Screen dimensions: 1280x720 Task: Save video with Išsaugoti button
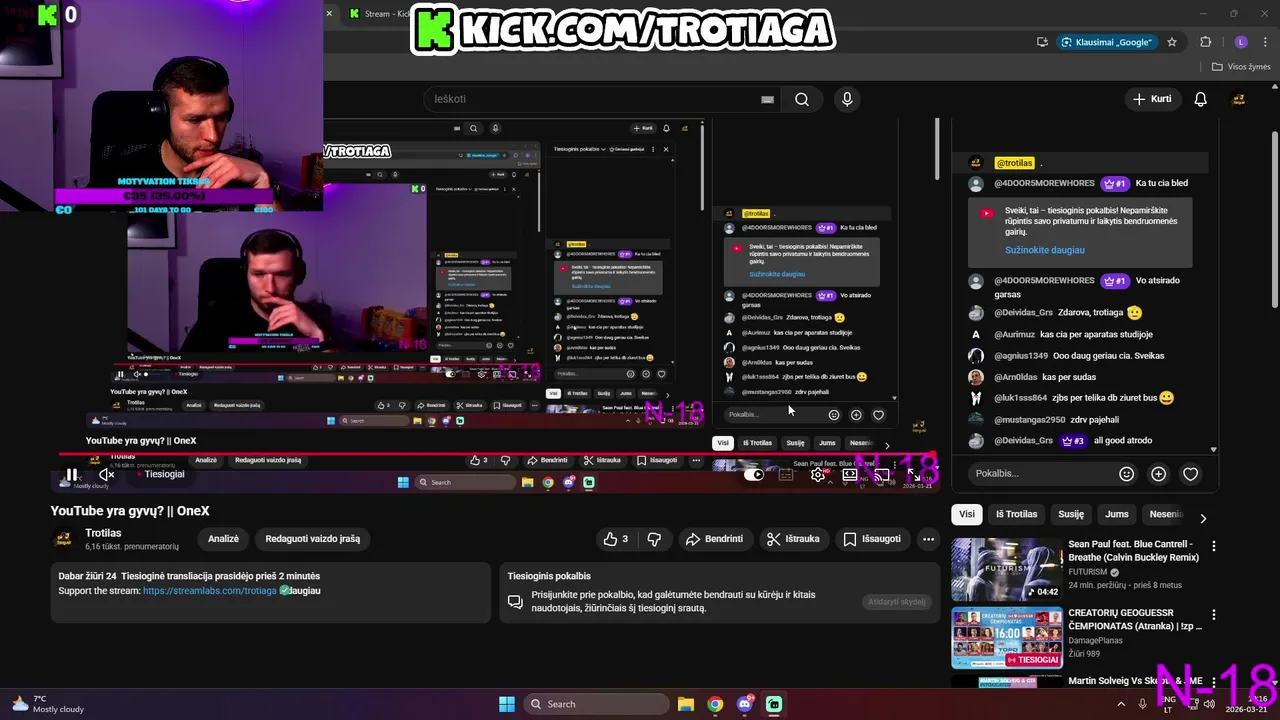pos(871,539)
